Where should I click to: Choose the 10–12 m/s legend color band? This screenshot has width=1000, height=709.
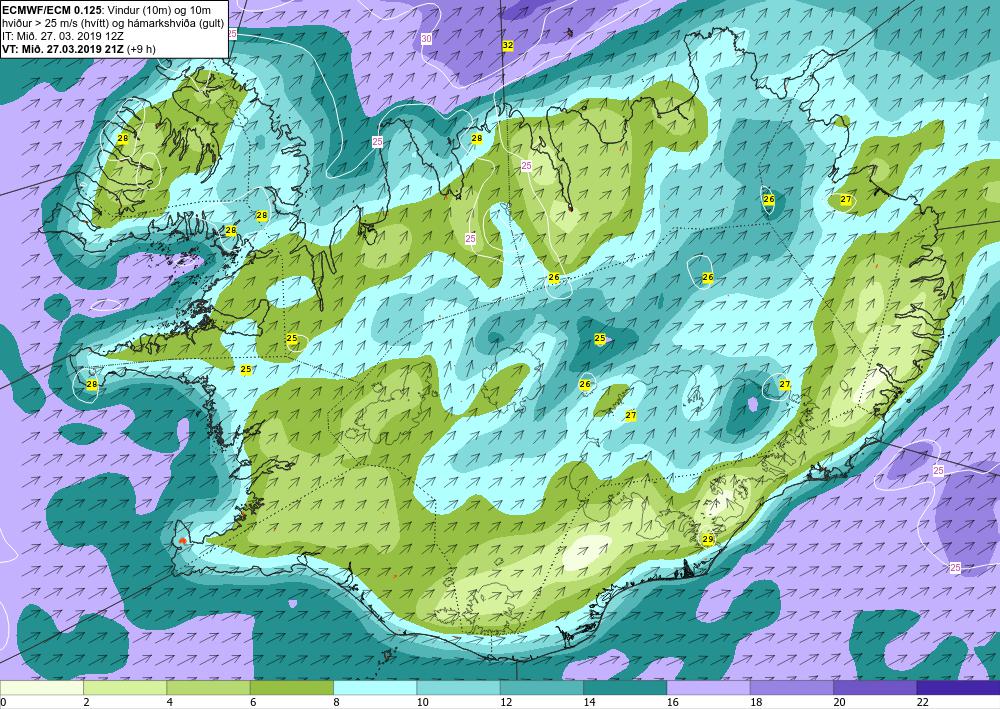(459, 688)
